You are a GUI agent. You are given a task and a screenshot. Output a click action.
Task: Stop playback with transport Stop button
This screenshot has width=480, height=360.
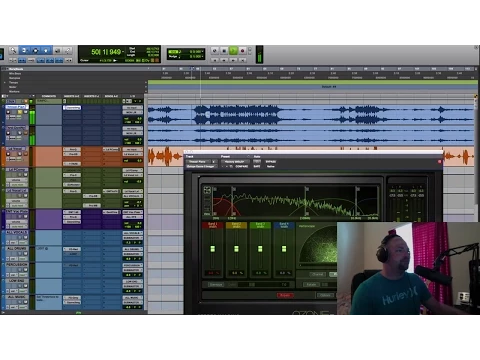click(x=224, y=51)
